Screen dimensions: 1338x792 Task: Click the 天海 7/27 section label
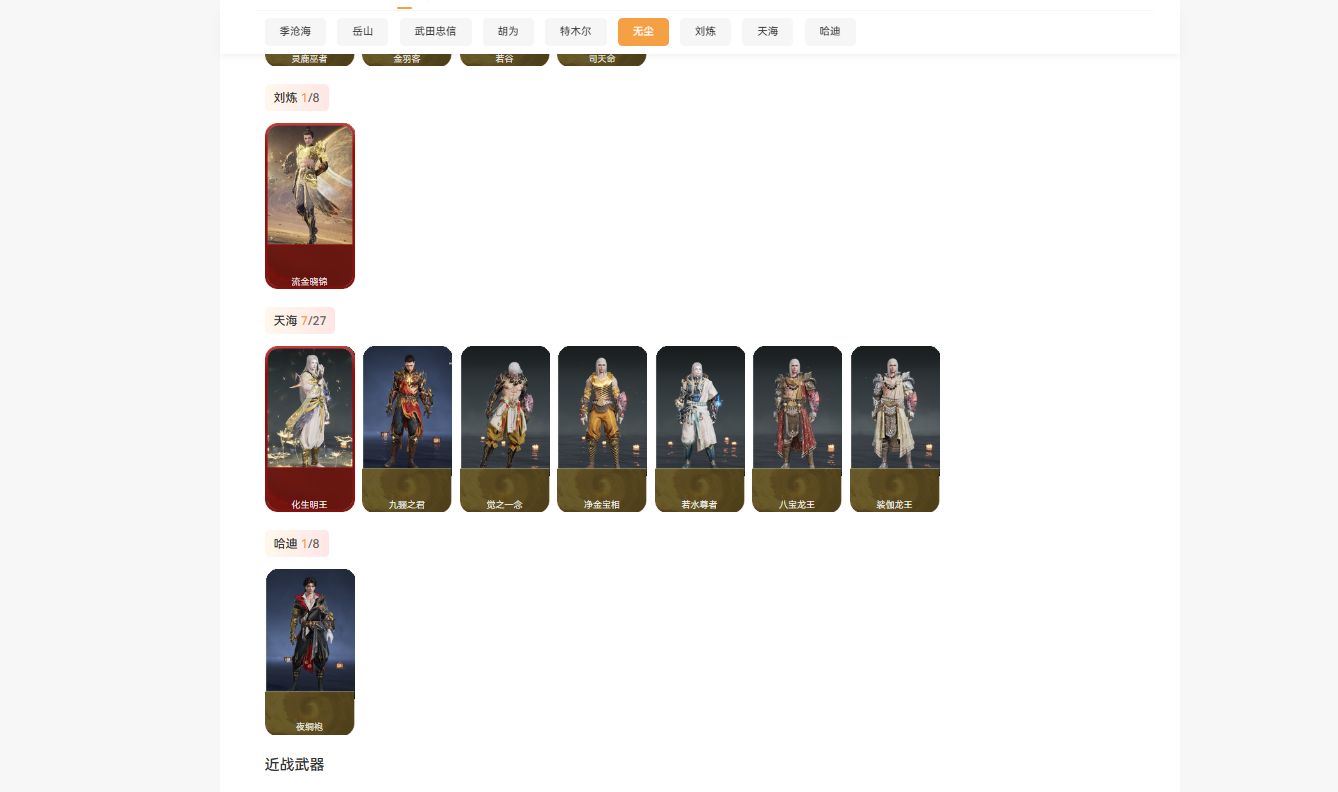(x=299, y=321)
